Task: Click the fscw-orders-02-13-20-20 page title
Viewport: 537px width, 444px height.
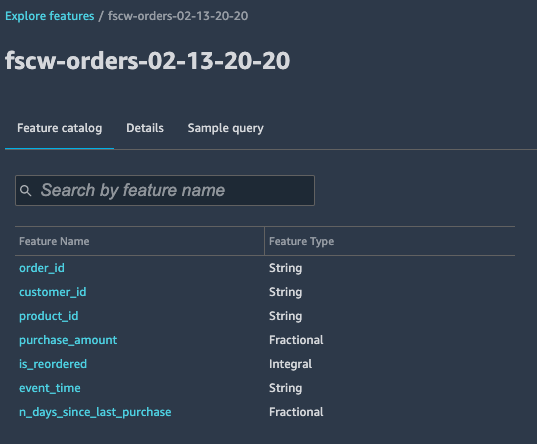Action: coord(148,61)
